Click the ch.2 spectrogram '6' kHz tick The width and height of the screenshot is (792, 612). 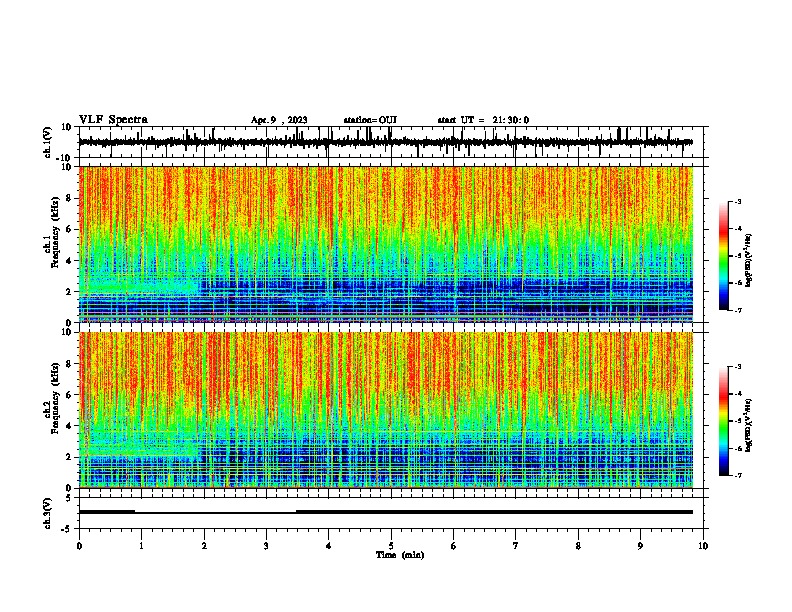pyautogui.click(x=69, y=395)
